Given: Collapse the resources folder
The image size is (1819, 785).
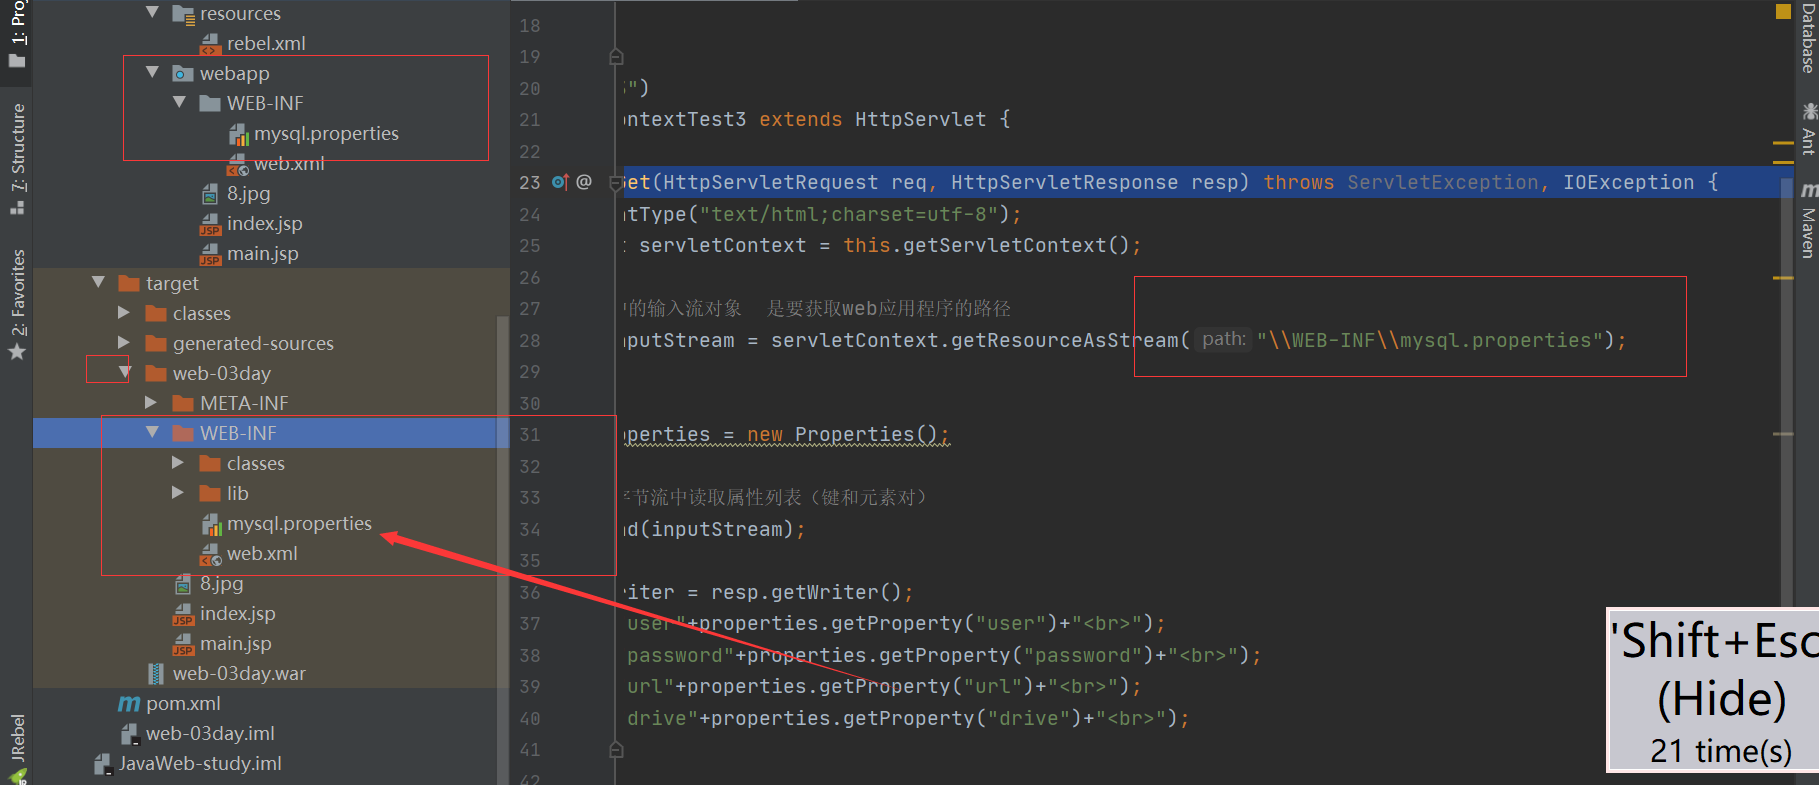Looking at the screenshot, I should click(x=152, y=13).
